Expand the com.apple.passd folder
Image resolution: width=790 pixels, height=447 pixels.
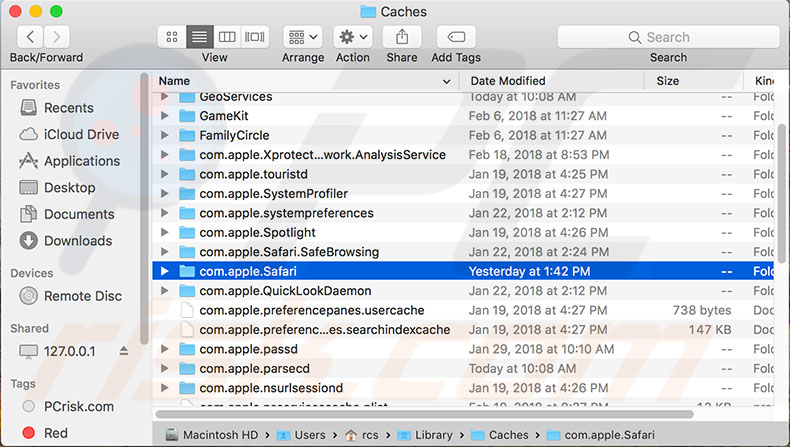[164, 349]
